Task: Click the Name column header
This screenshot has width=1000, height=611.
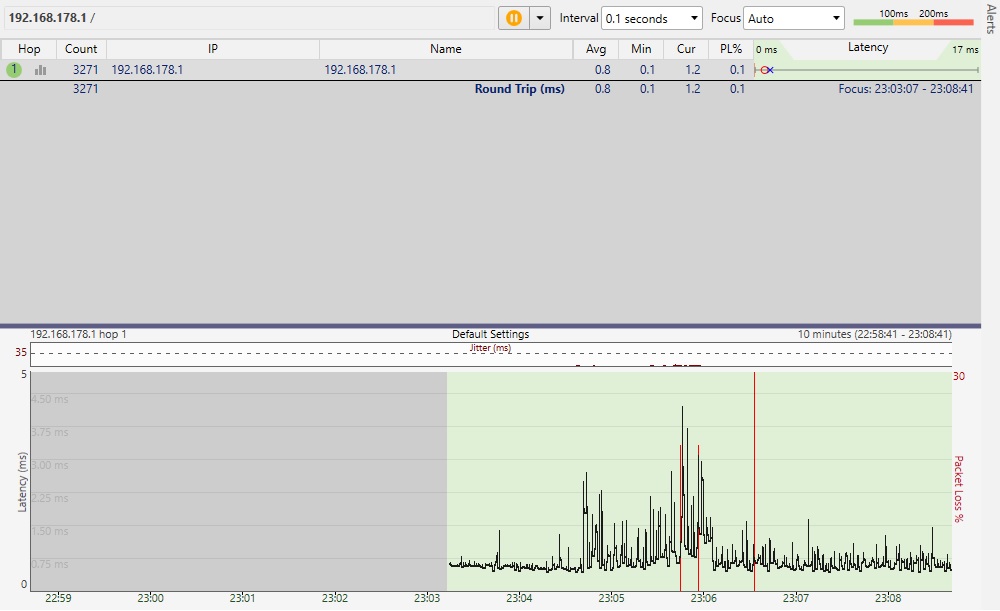Action: [446, 49]
